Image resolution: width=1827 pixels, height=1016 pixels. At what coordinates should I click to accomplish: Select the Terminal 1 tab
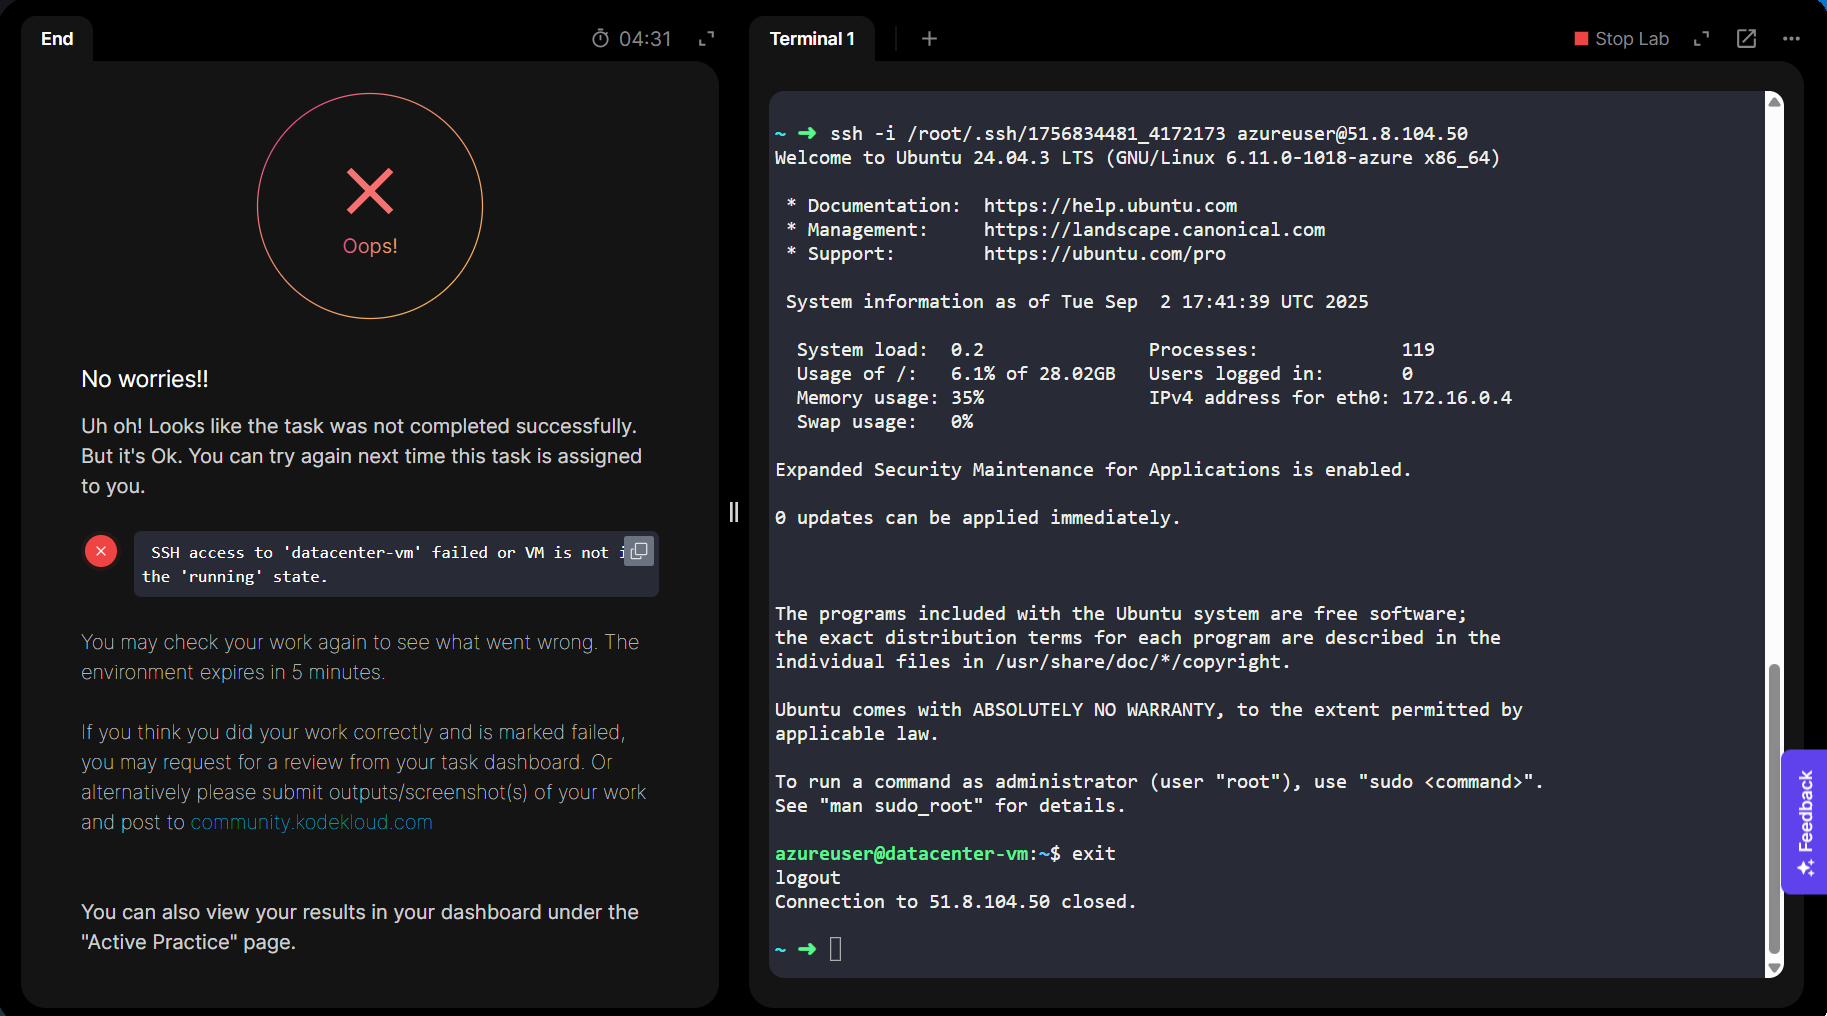(x=811, y=39)
